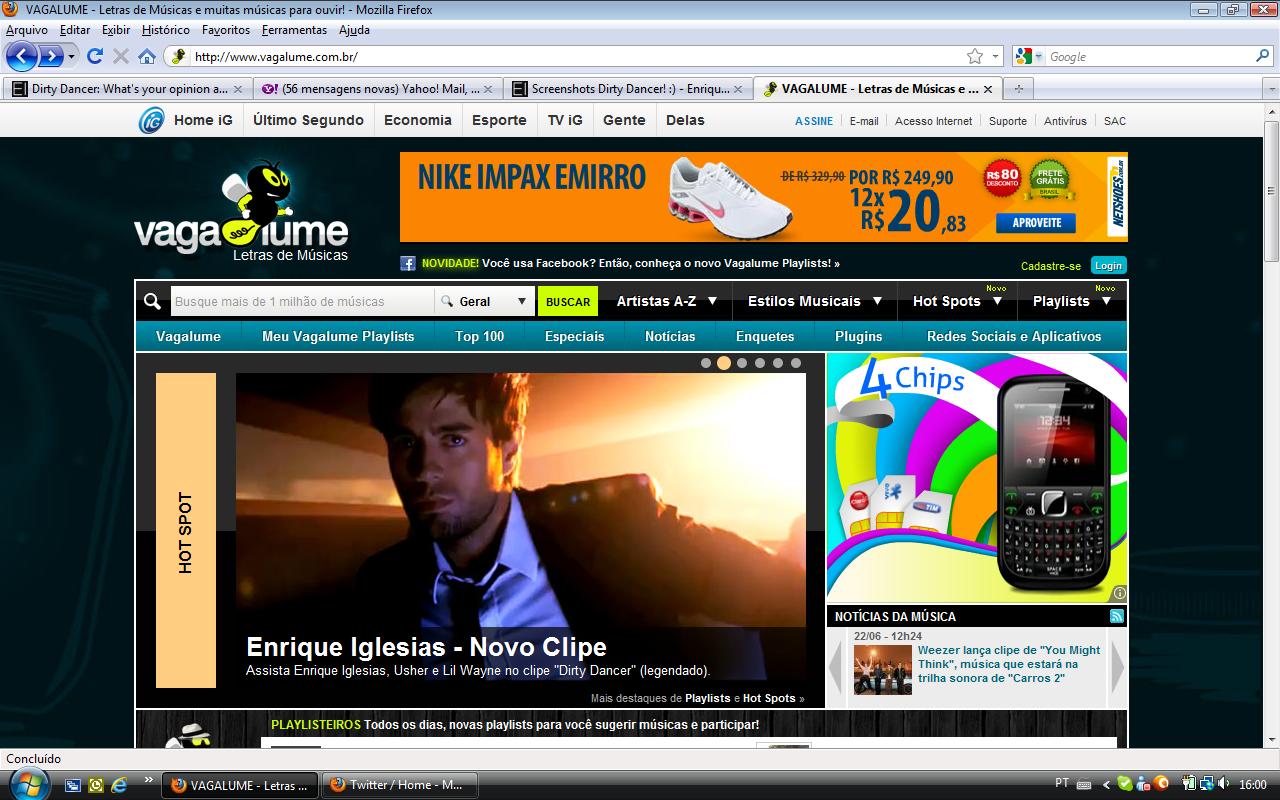Open the list all tabs dropdown
This screenshot has height=800, width=1280.
pos(1272,89)
